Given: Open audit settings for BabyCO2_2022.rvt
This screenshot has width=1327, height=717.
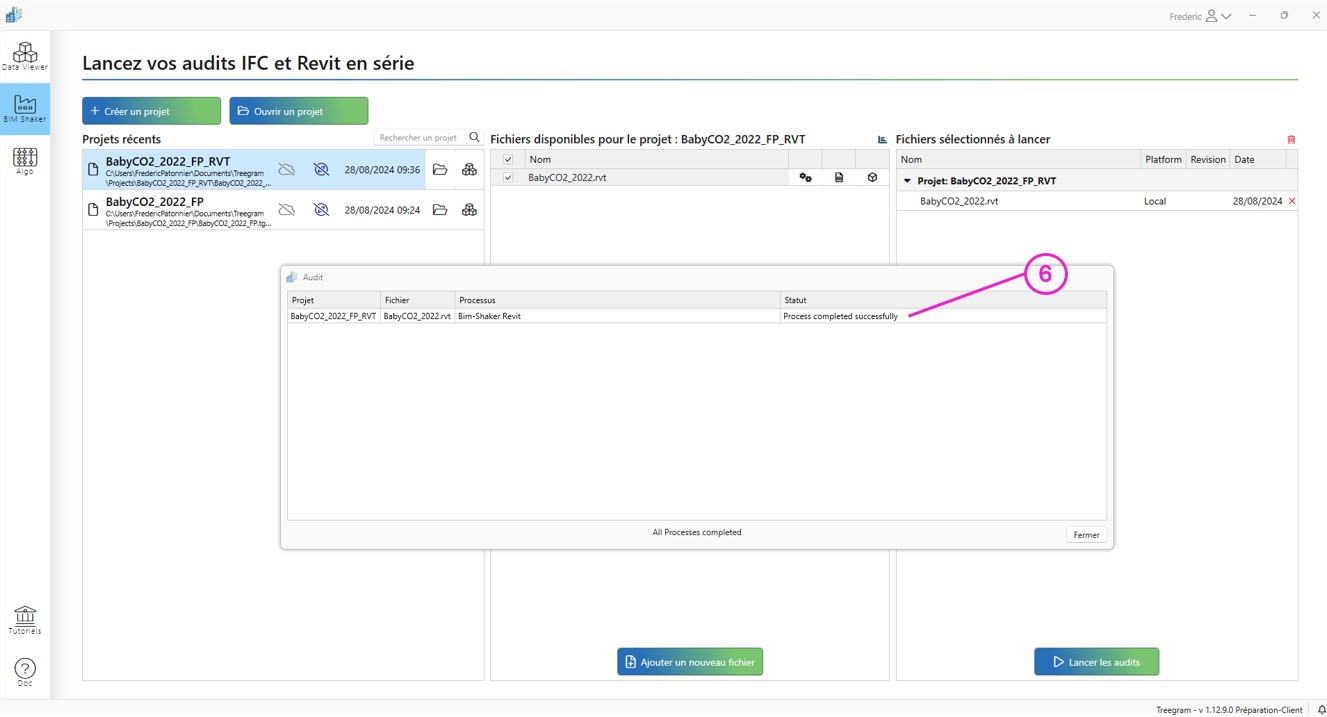Looking at the screenshot, I should [806, 177].
